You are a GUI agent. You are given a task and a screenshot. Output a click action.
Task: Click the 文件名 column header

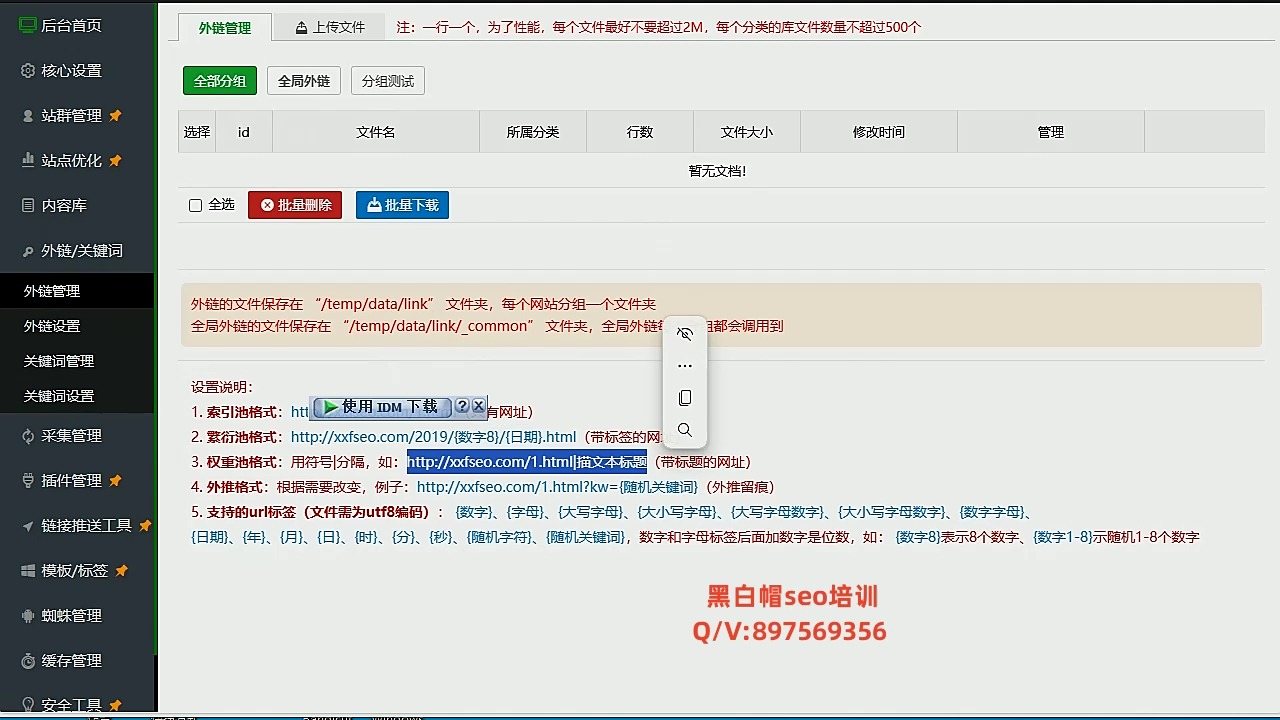[376, 132]
